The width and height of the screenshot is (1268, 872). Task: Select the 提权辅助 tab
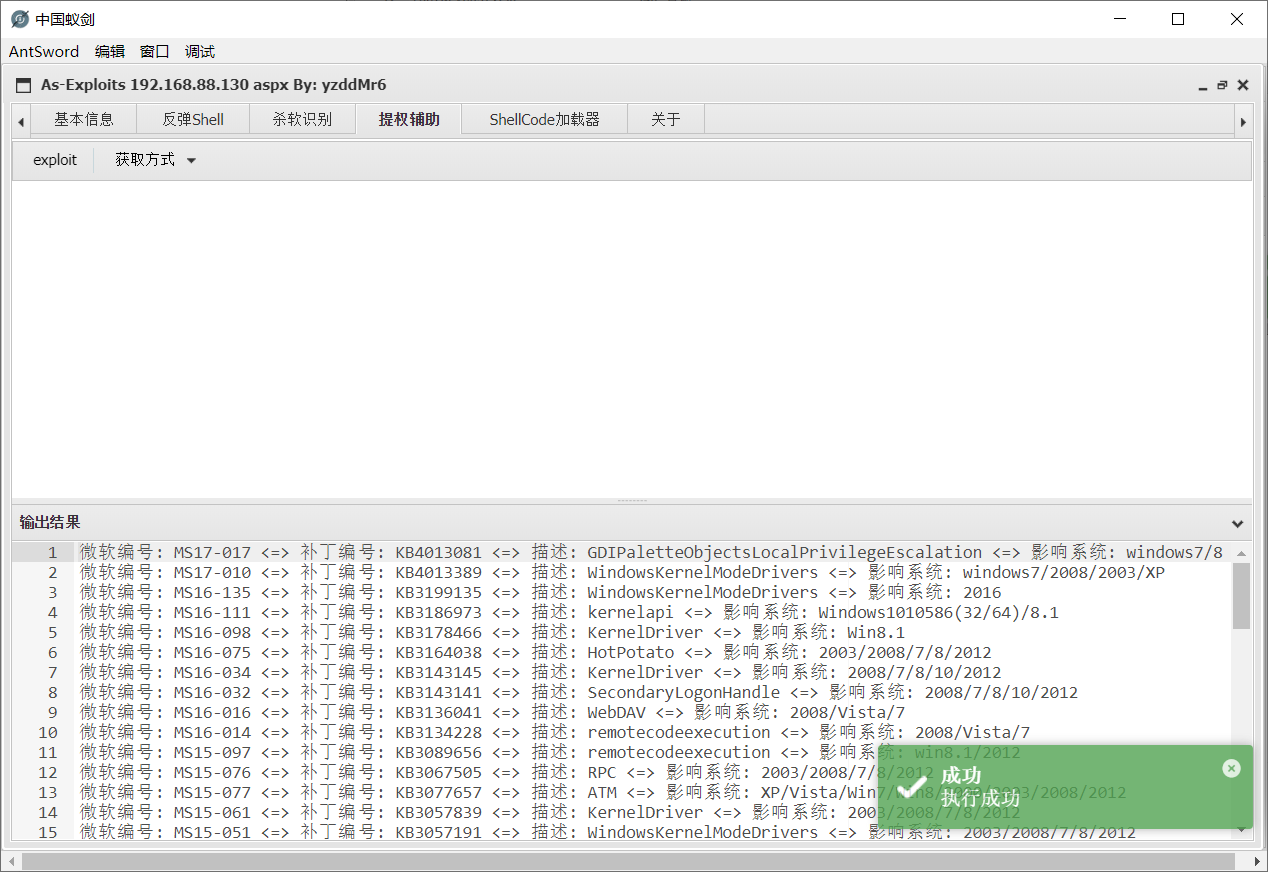click(409, 119)
